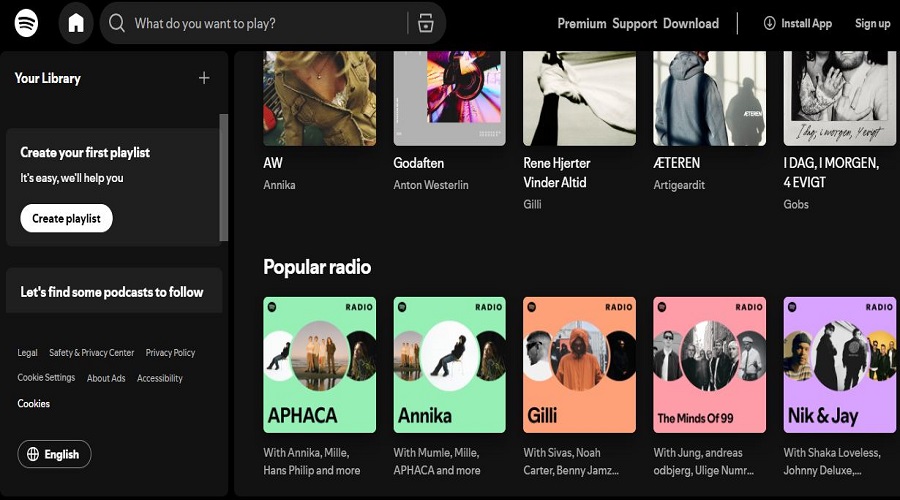900x500 pixels.
Task: Open the Support menu item
Action: tap(635, 23)
